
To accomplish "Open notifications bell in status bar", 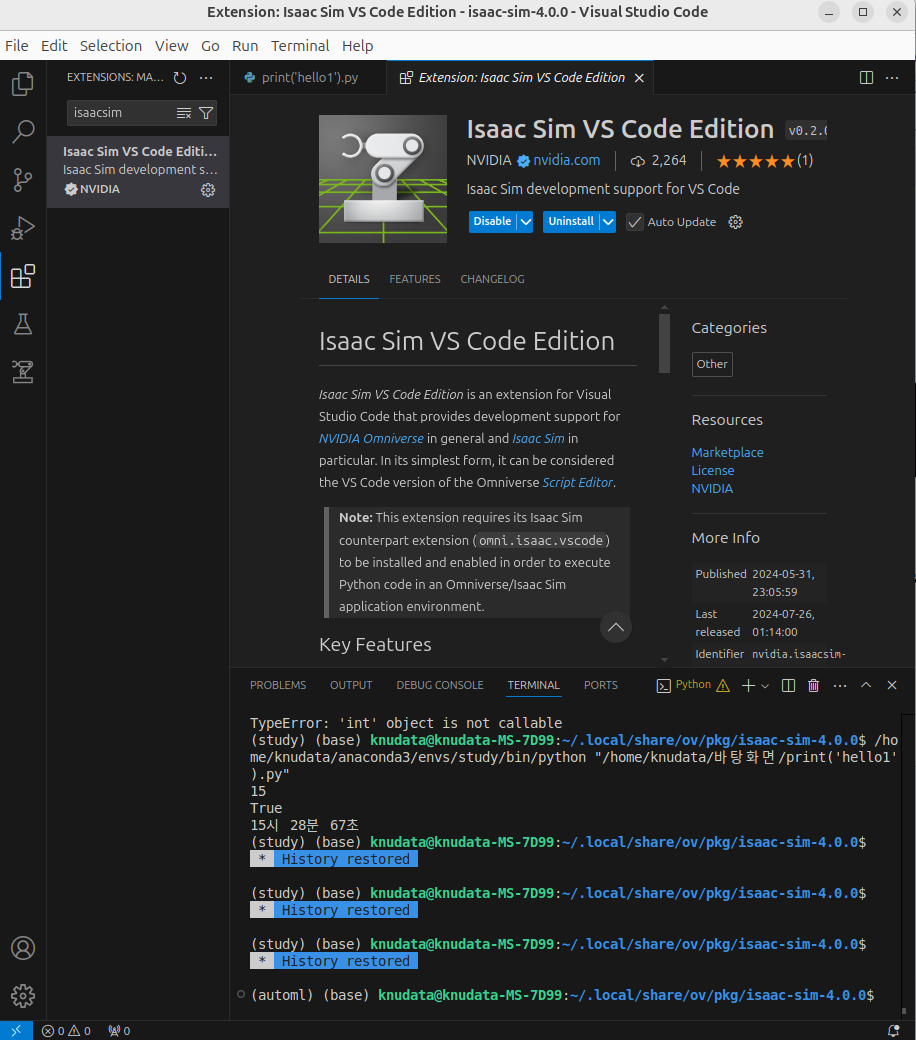I will point(893,1031).
